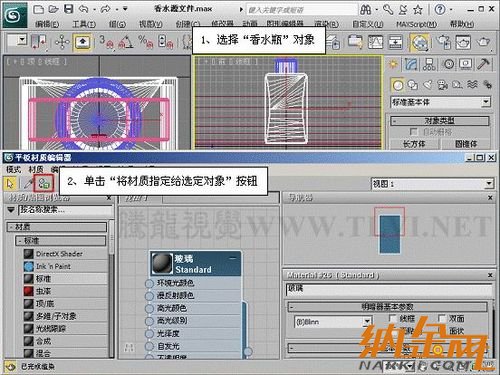Open the Curve Editor toolbar icon
Viewport: 500px width, 375px height.
[x=375, y=42]
